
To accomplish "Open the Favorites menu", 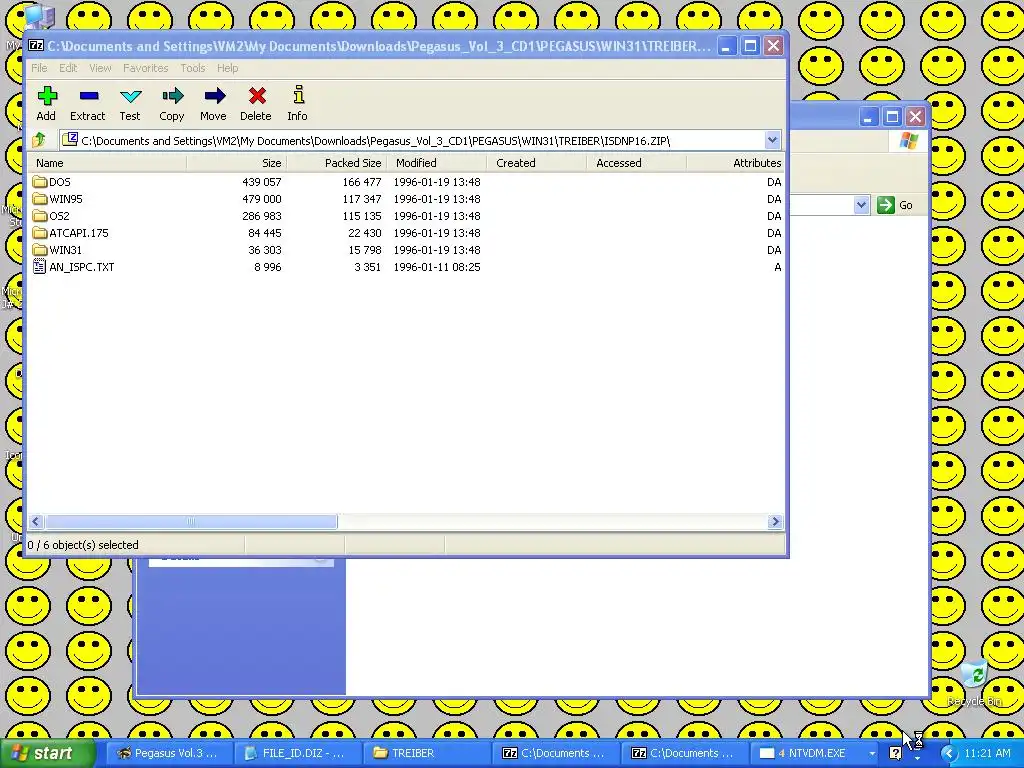I will (146, 68).
